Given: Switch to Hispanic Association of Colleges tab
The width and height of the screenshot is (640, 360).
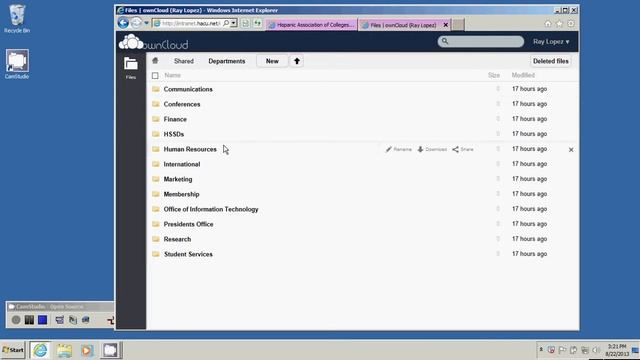Looking at the screenshot, I should point(312,25).
